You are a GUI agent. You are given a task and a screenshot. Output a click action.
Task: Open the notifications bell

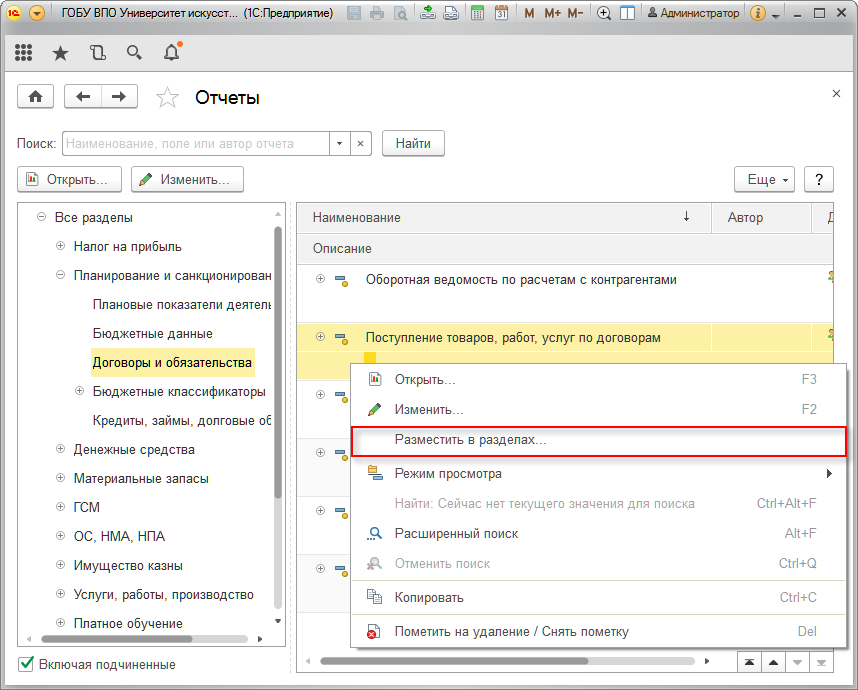[x=172, y=52]
